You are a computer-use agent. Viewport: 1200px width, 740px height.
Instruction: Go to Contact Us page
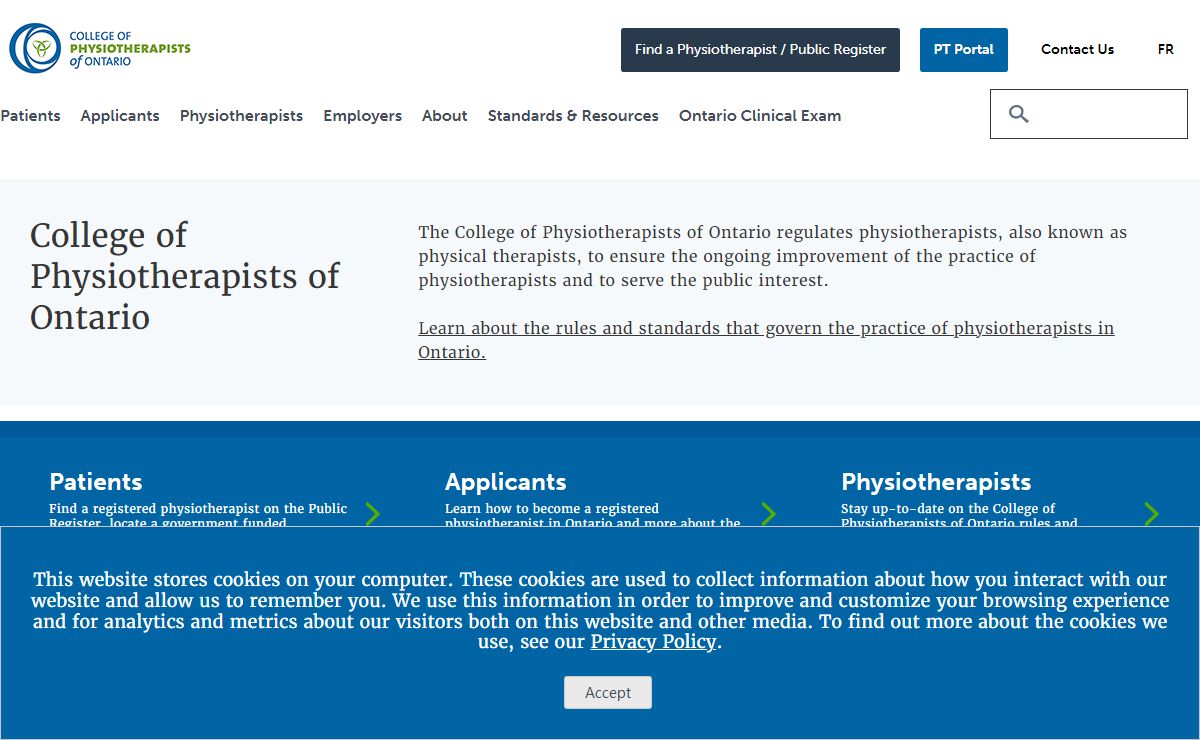1077,49
